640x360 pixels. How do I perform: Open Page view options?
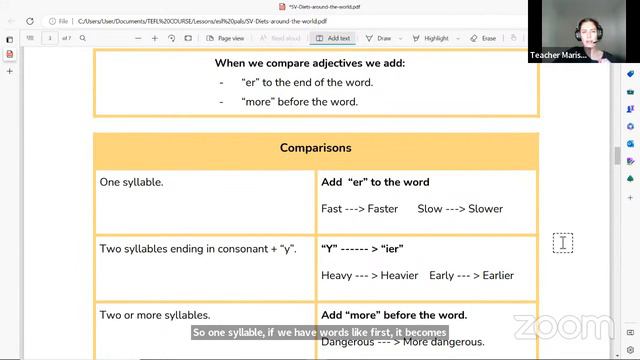[225, 38]
